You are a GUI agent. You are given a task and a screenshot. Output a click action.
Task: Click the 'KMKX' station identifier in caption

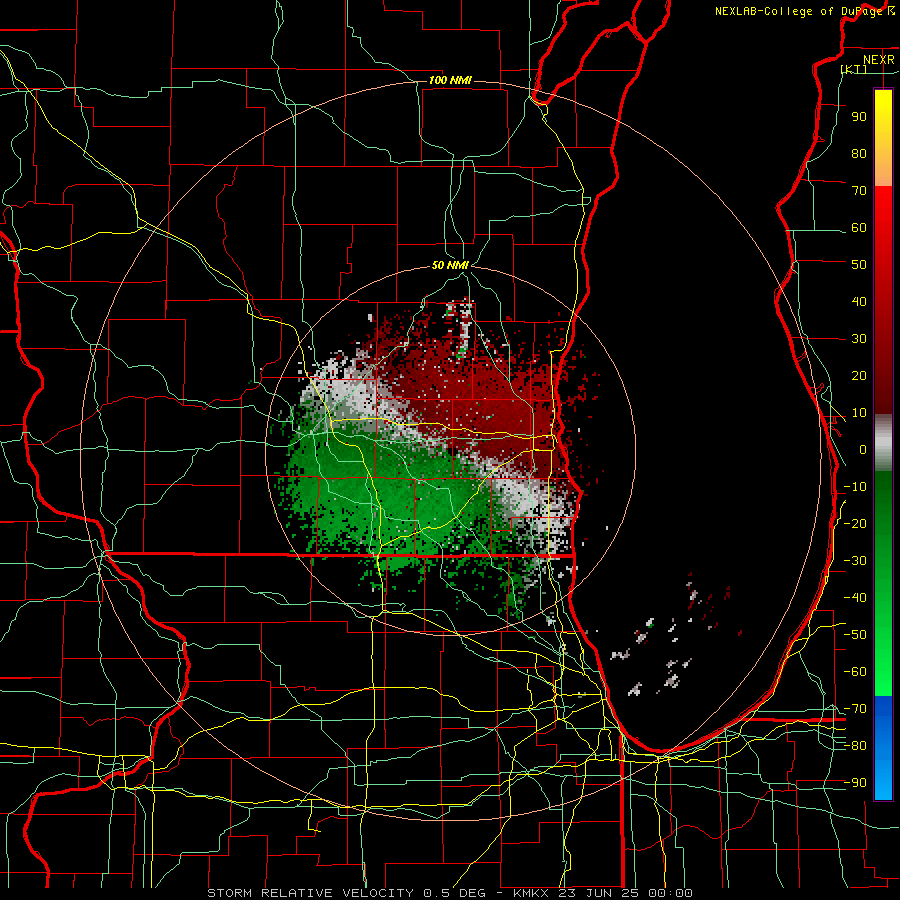pyautogui.click(x=533, y=893)
